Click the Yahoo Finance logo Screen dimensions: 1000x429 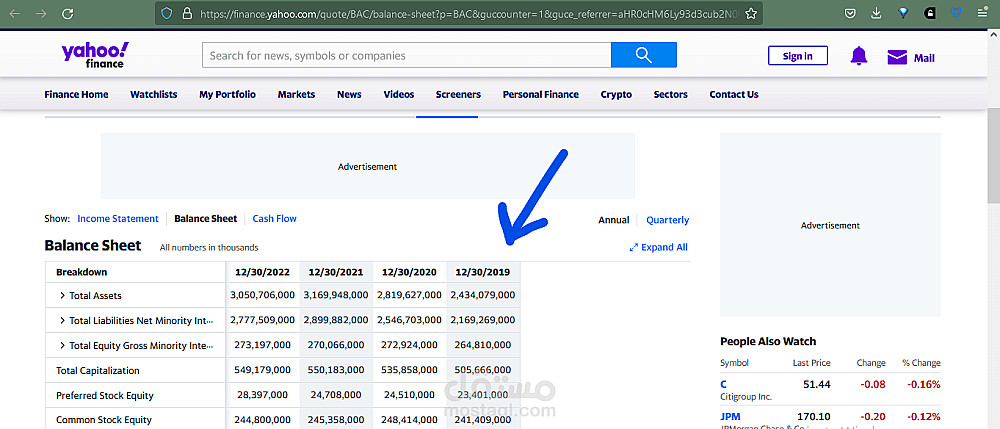[95, 55]
